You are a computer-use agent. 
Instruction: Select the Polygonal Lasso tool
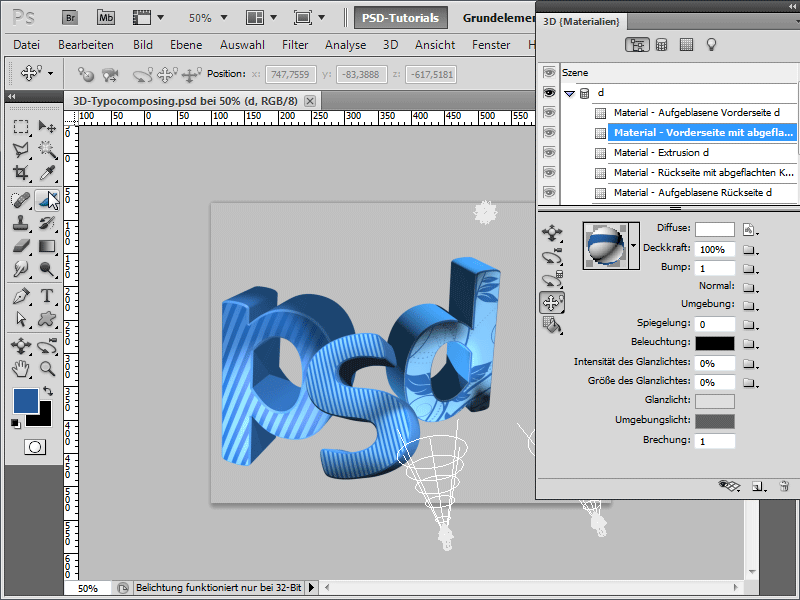pyautogui.click(x=21, y=149)
